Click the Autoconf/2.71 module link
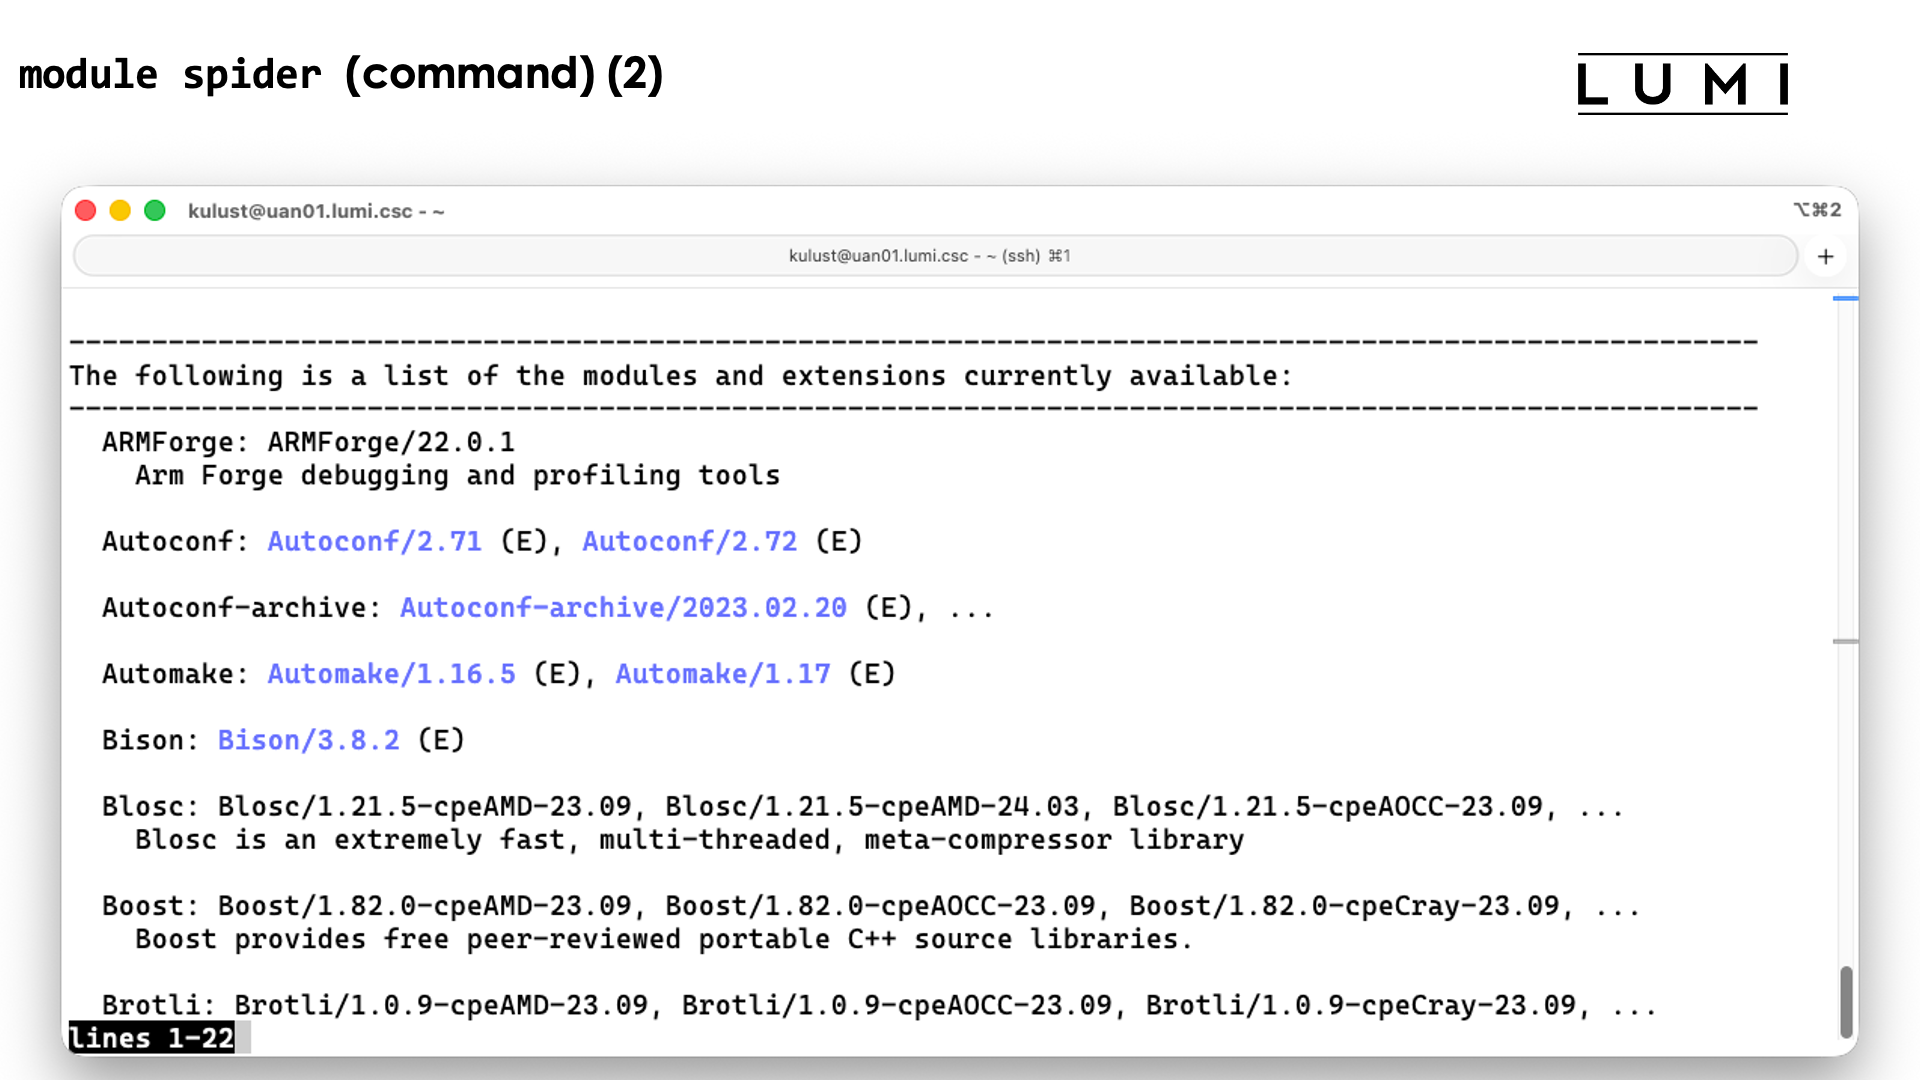1920x1080 pixels. (x=374, y=541)
